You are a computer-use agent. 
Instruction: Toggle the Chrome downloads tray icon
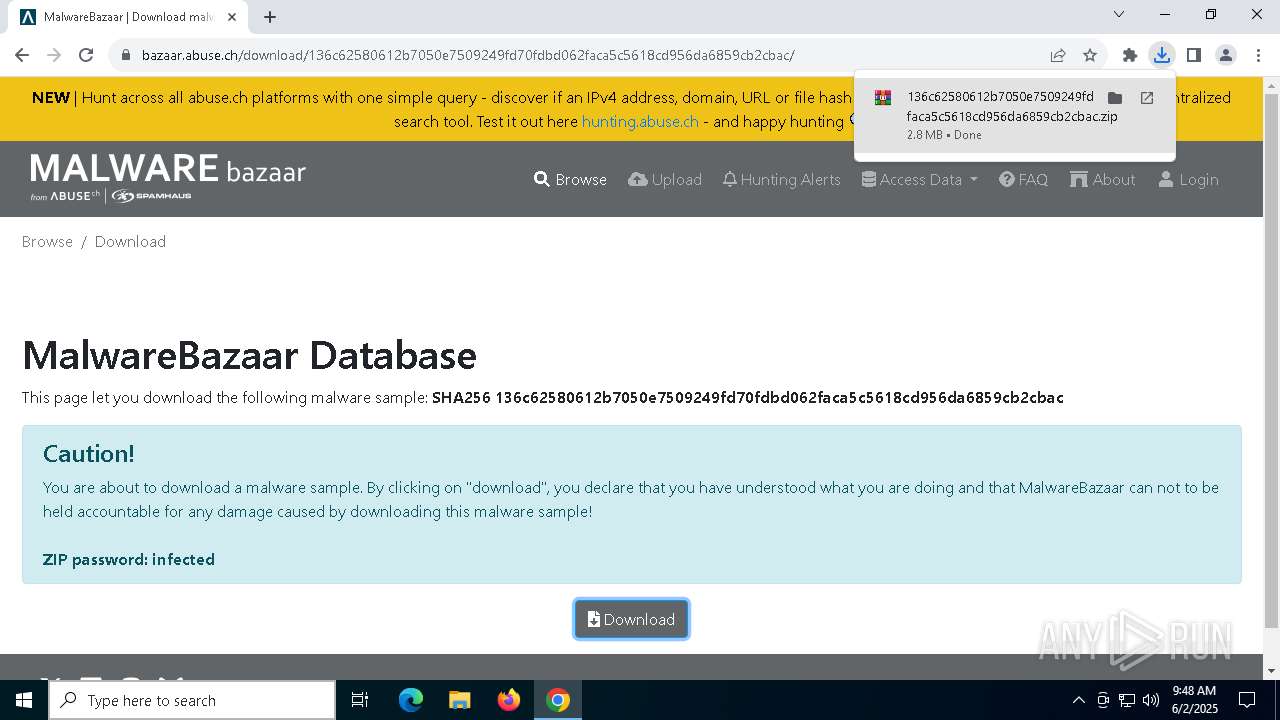[x=1162, y=55]
